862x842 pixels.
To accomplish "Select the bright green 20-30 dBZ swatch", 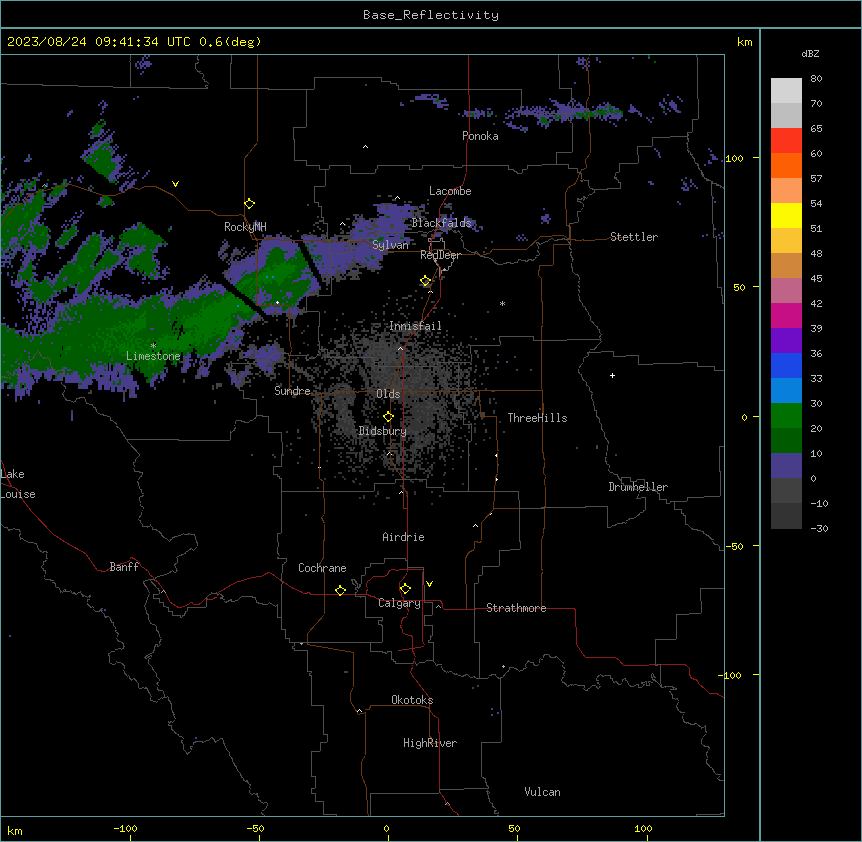I will tap(786, 416).
